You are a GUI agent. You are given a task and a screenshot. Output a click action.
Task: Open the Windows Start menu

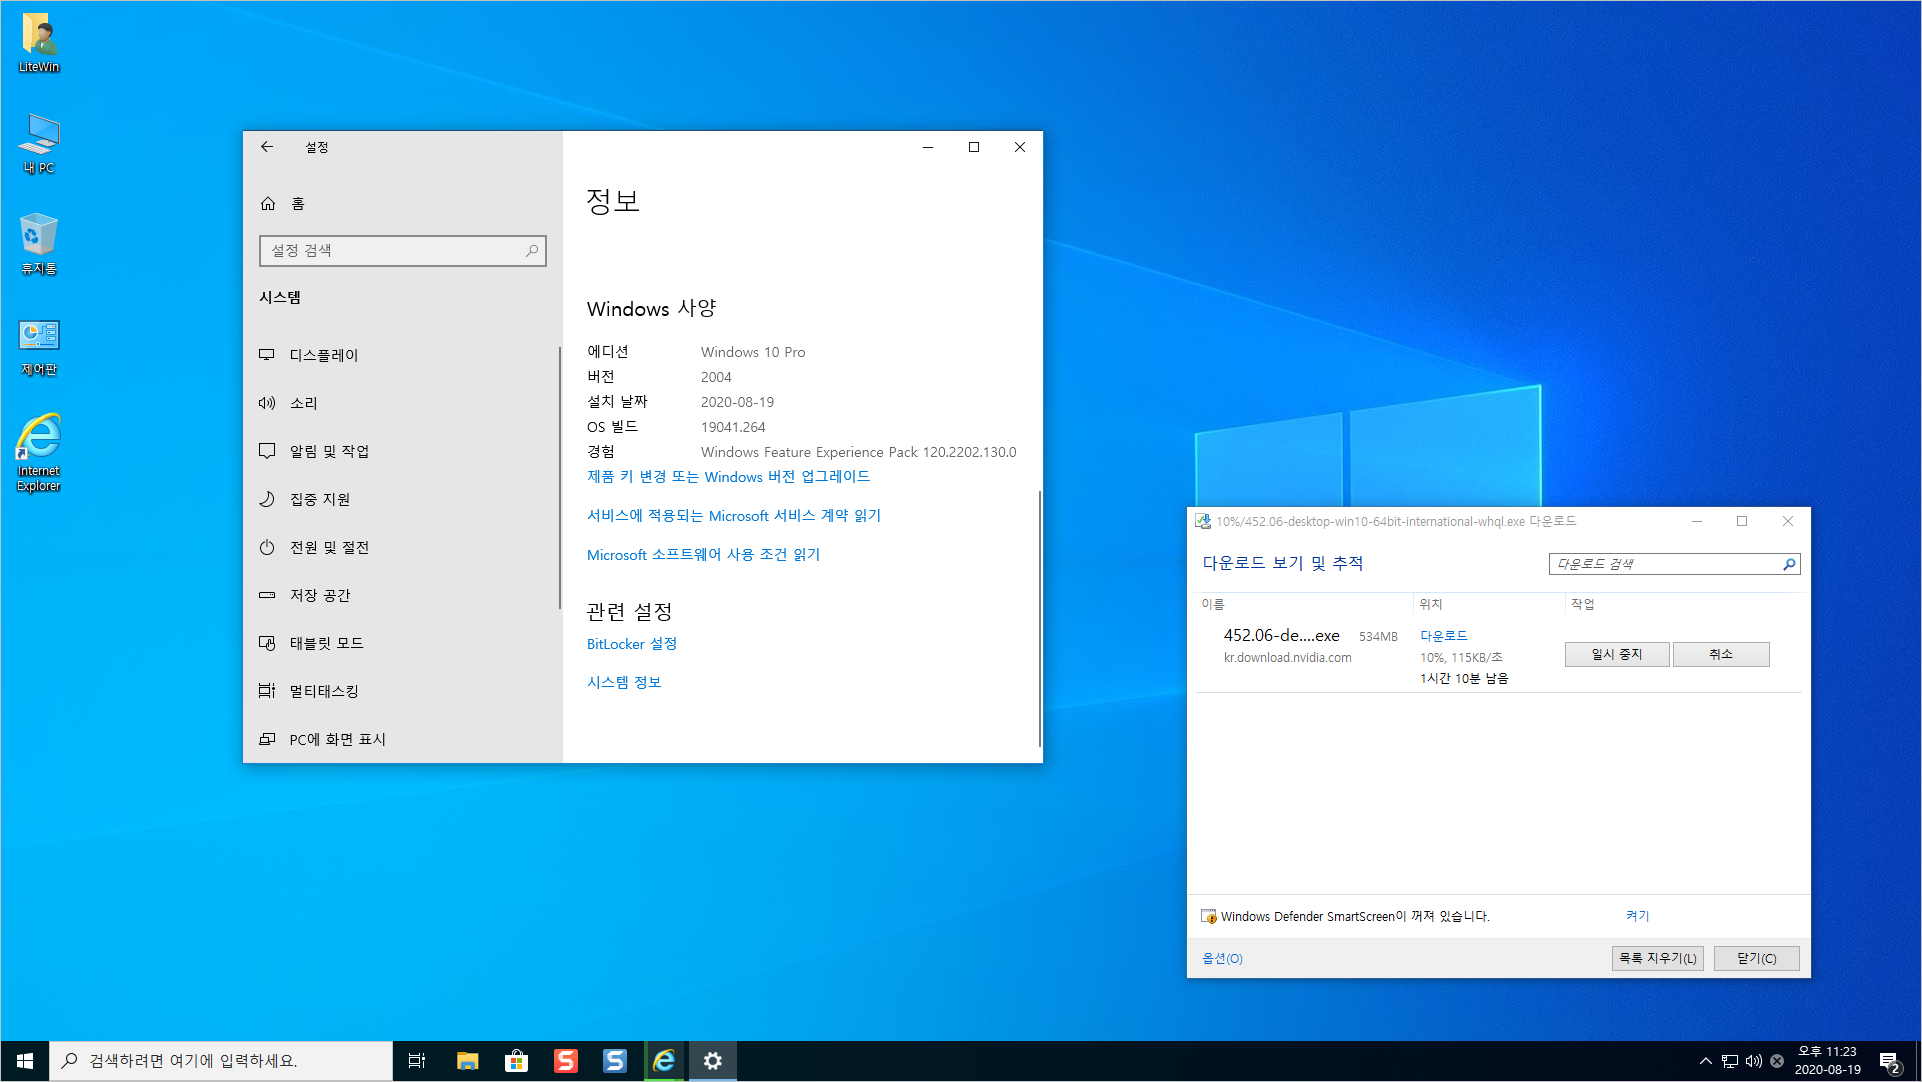tap(25, 1061)
